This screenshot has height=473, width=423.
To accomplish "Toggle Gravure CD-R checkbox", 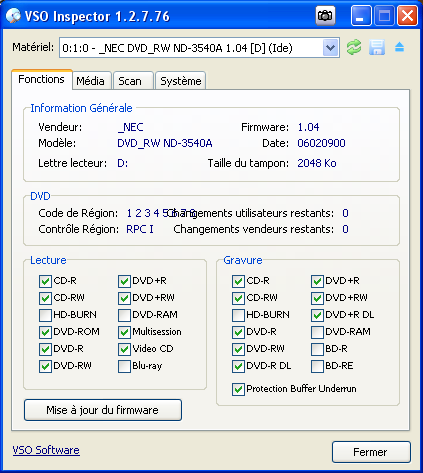I will coord(238,281).
